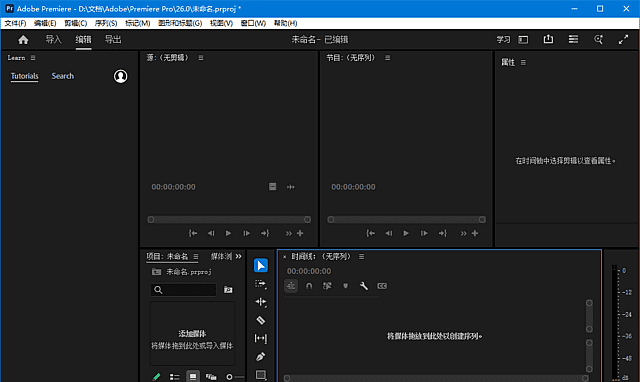Open the 编辑(E) menu
The image size is (640, 382).
coord(45,23)
